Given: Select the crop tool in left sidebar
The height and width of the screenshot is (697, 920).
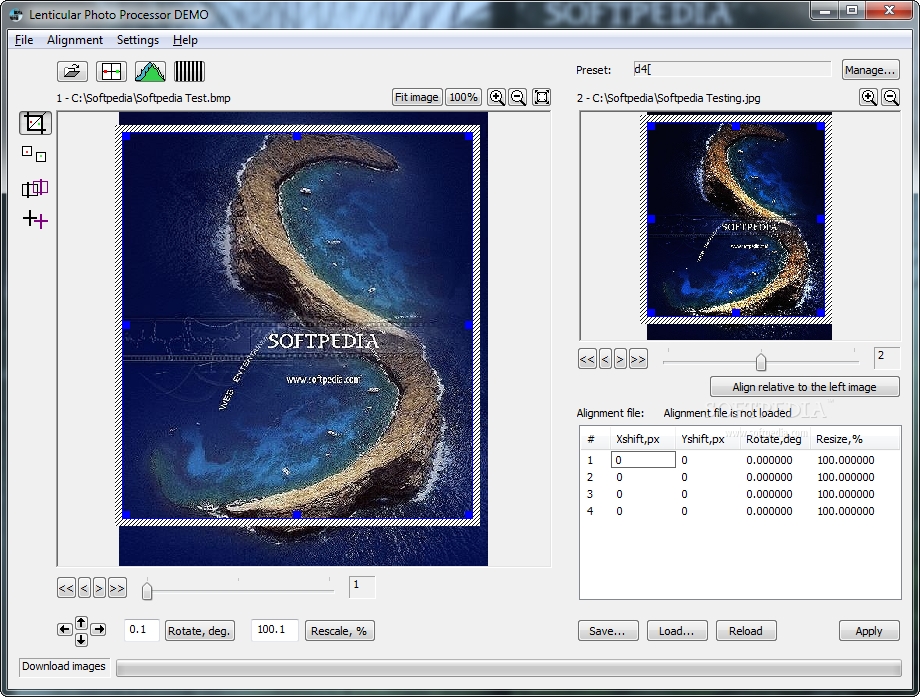Looking at the screenshot, I should (x=35, y=123).
